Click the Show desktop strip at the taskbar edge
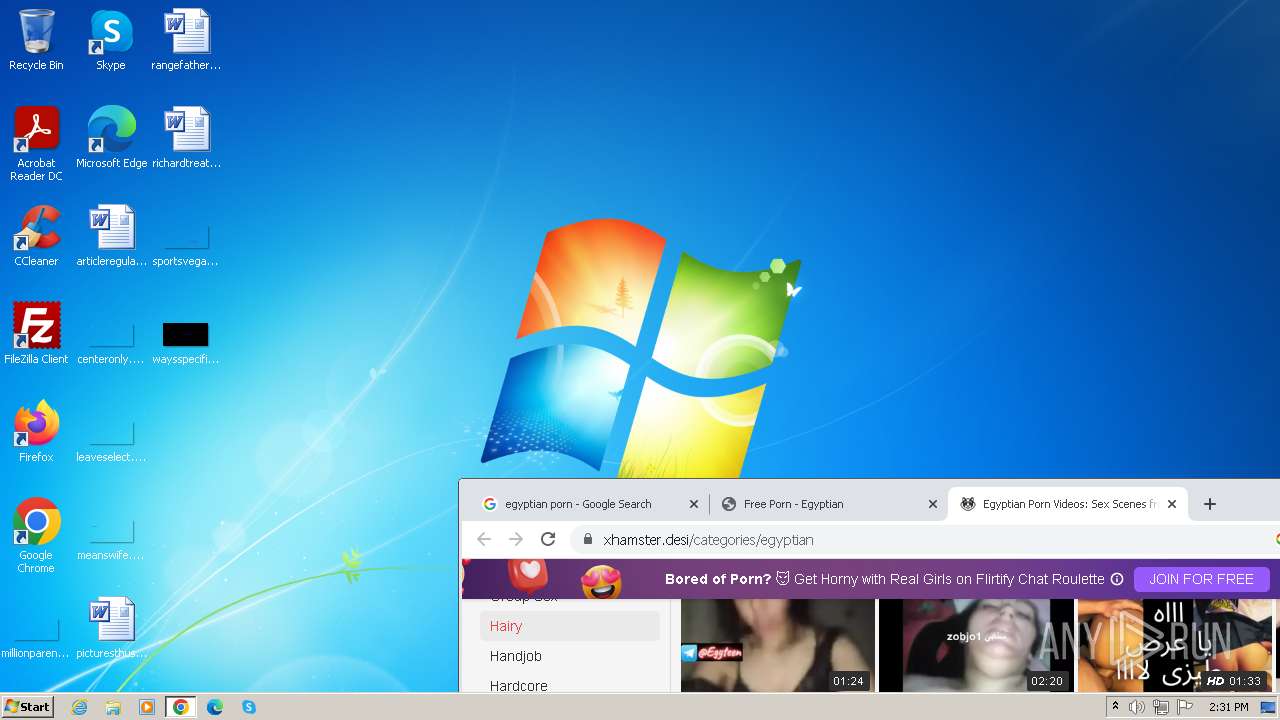Screen dimensions: 1280x720 [x=1268, y=707]
